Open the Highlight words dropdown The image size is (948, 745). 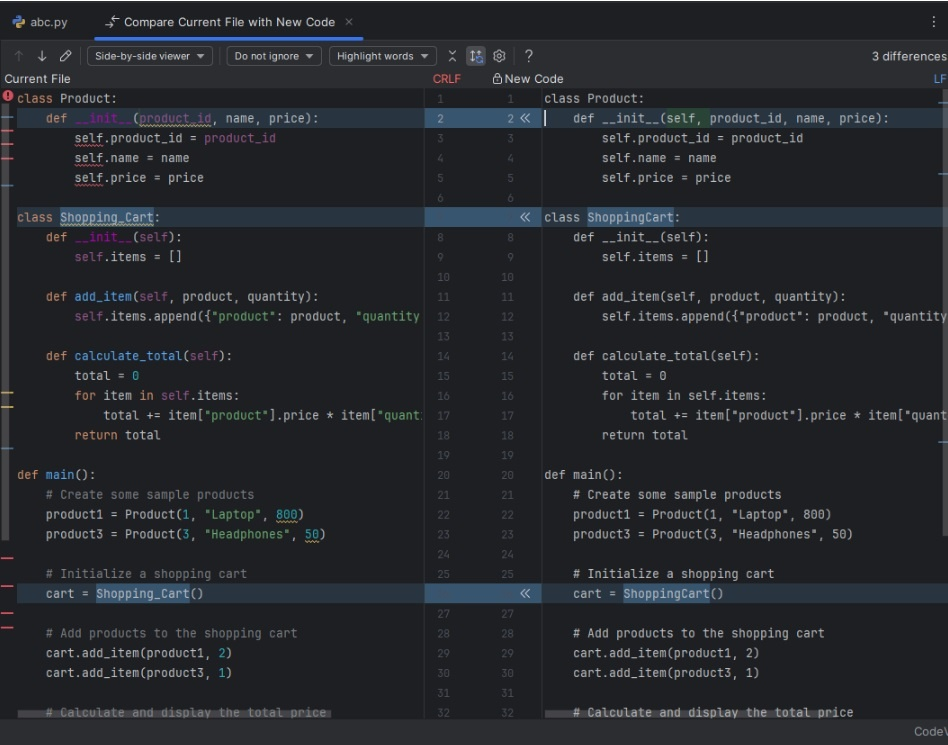point(382,56)
